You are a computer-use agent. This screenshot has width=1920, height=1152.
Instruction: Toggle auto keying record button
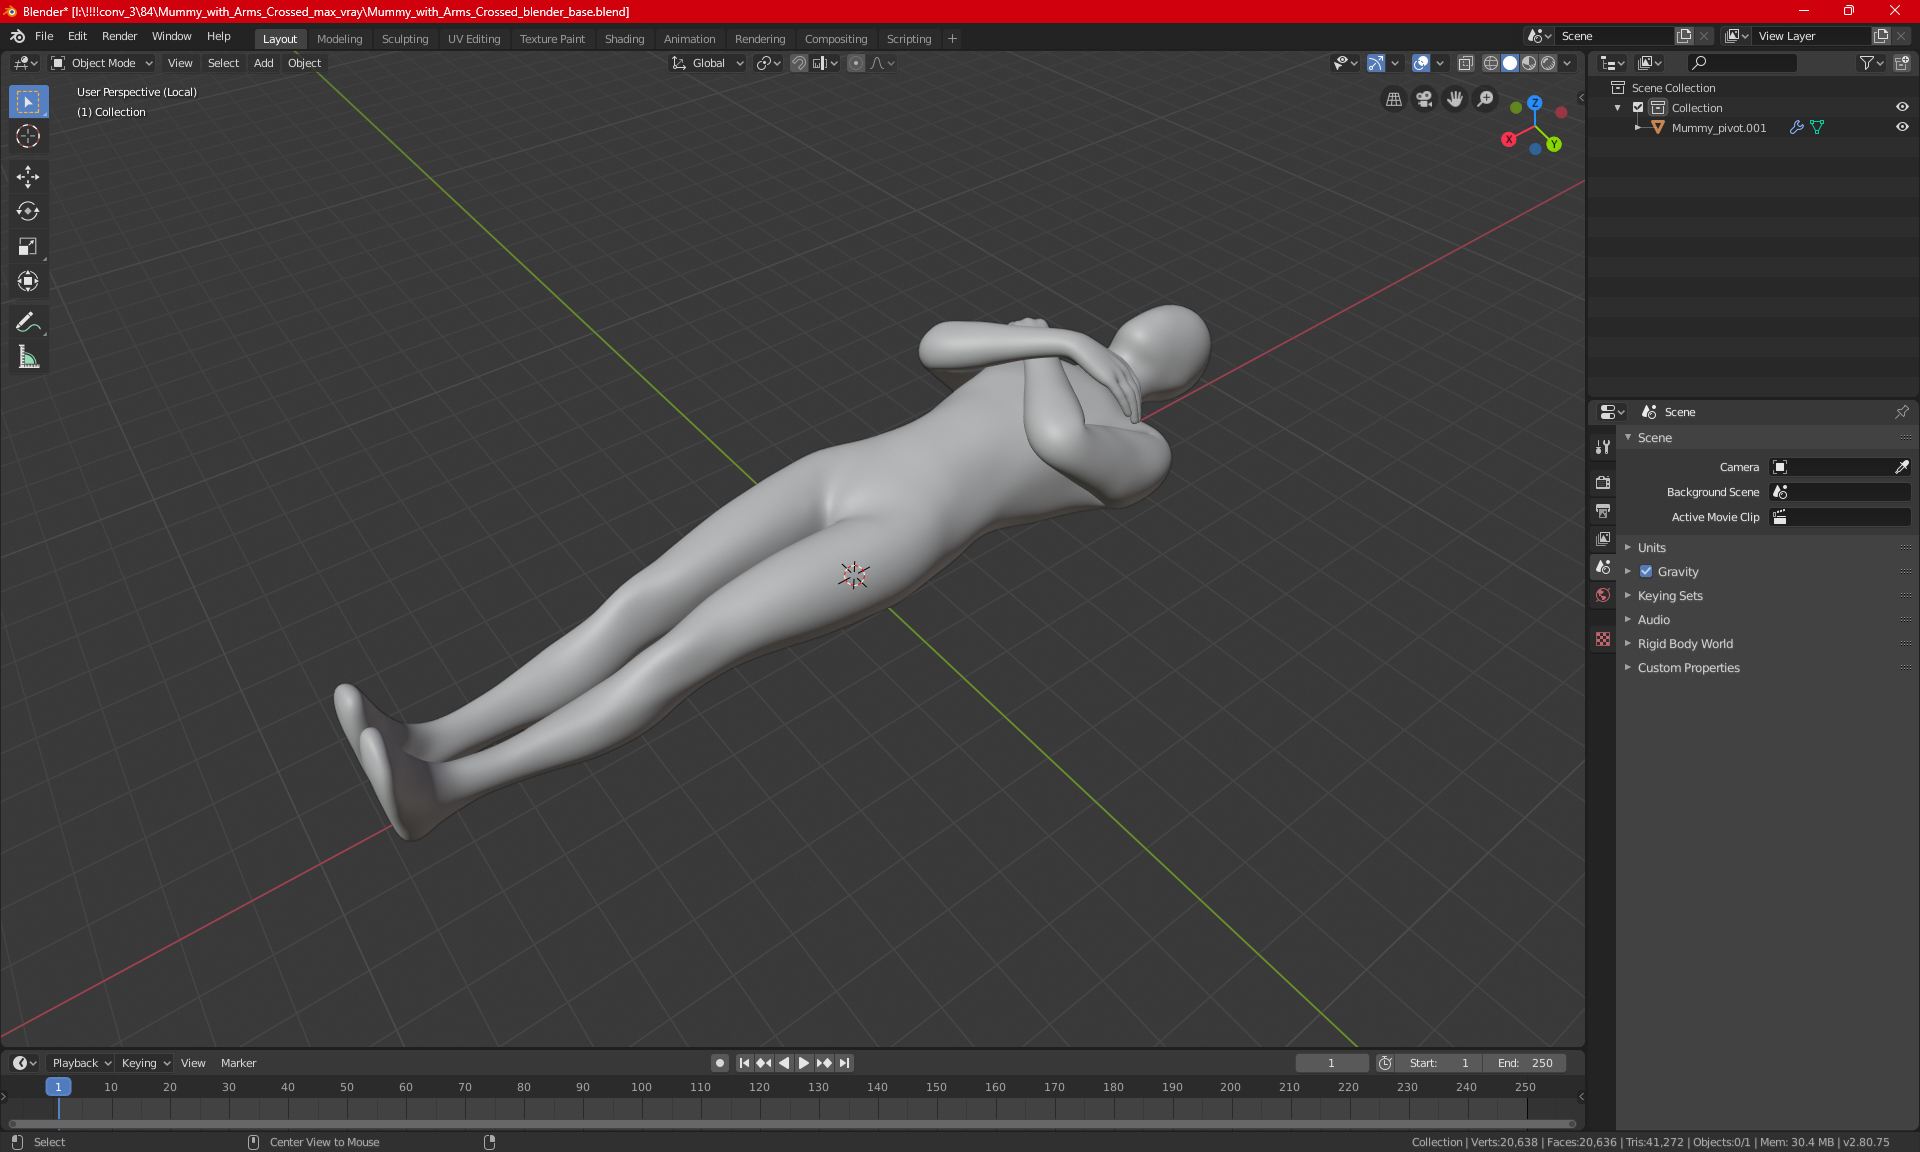coord(719,1063)
